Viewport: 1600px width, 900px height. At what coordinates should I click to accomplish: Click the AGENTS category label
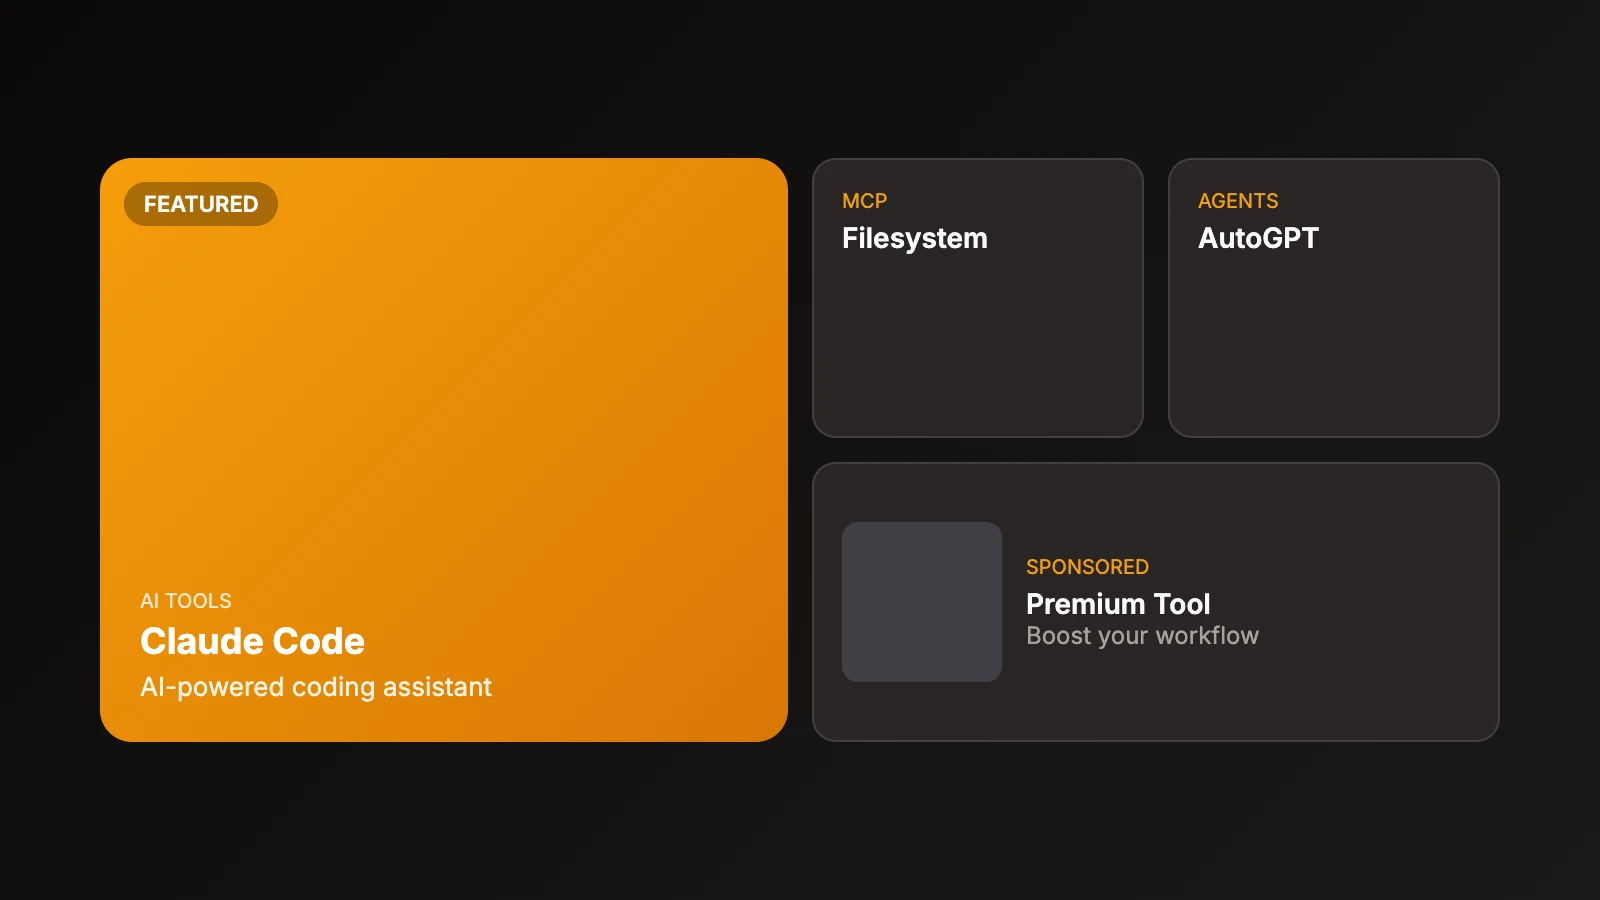(1238, 201)
